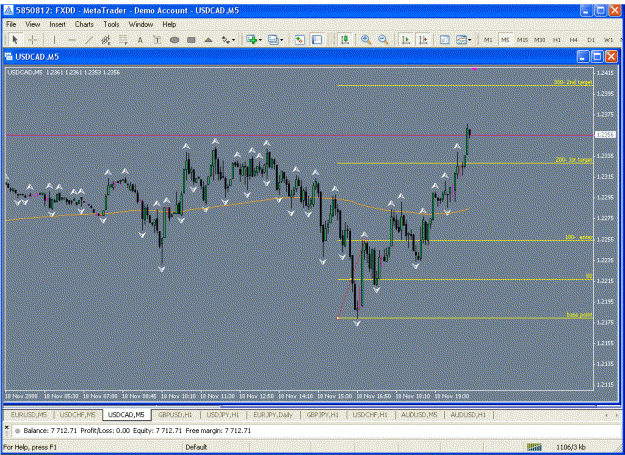
Task: Add a text label tool
Action: coord(157,39)
